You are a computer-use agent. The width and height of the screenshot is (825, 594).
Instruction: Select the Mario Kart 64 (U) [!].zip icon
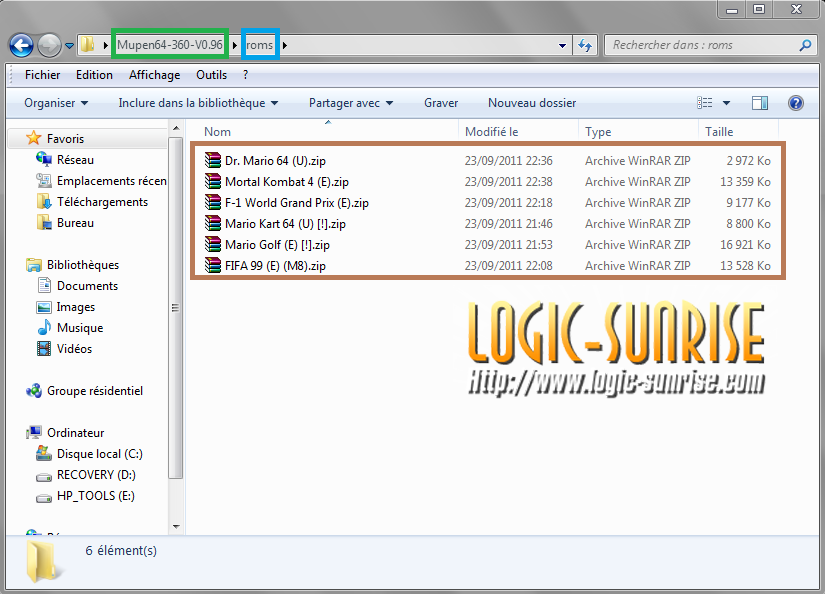(213, 223)
